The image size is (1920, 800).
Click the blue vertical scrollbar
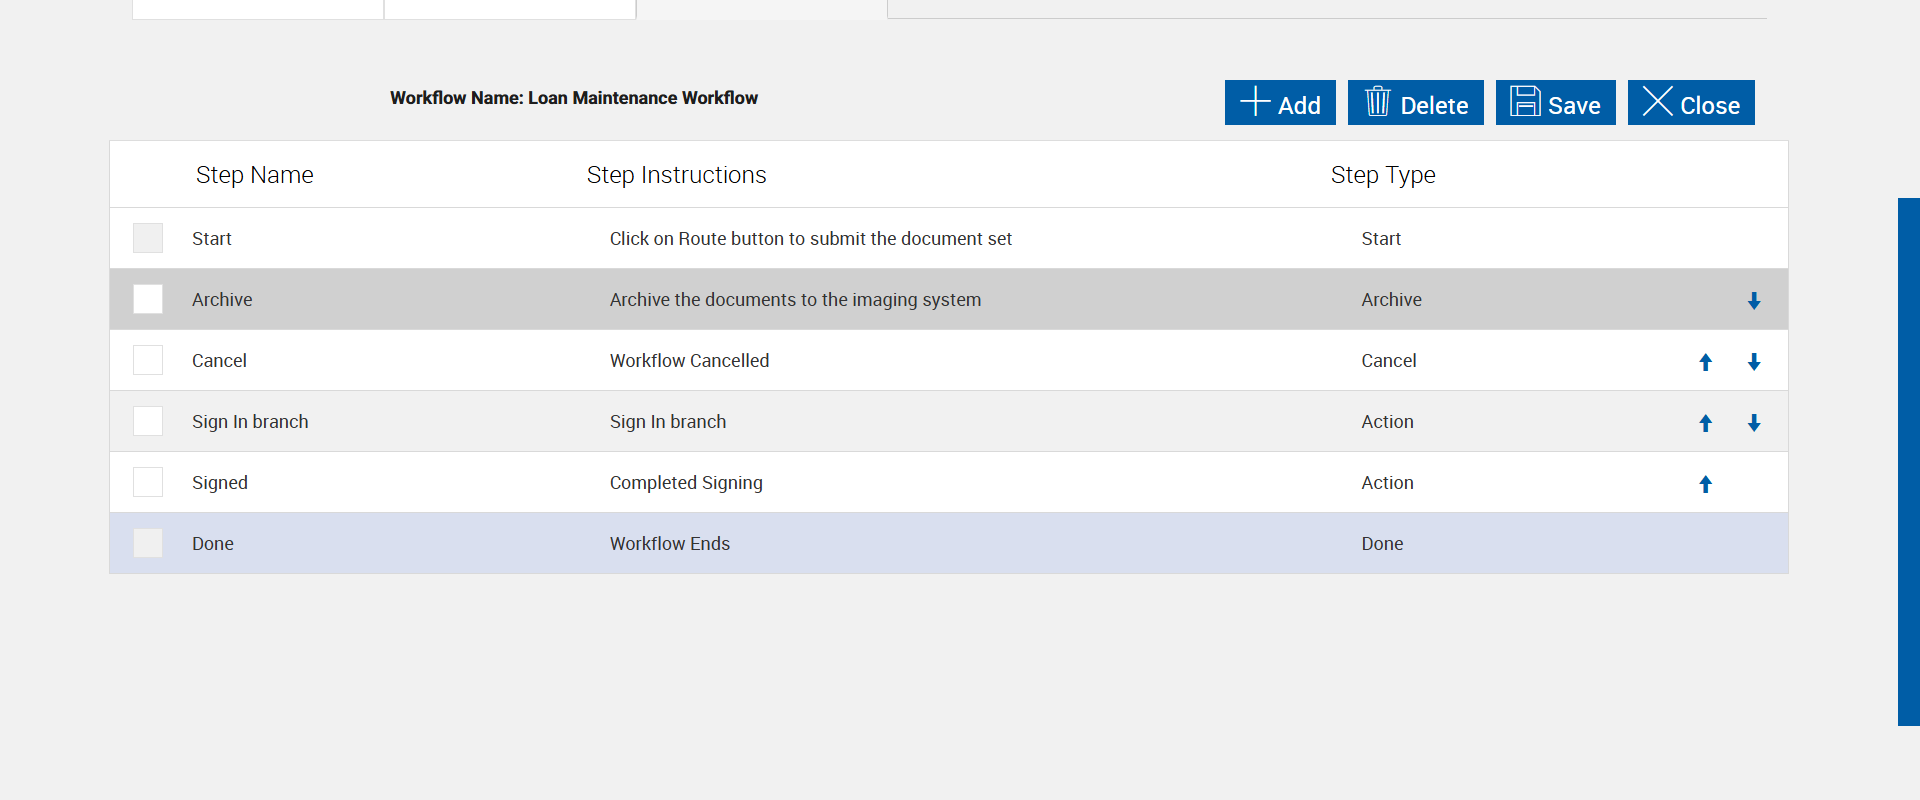[x=1908, y=460]
